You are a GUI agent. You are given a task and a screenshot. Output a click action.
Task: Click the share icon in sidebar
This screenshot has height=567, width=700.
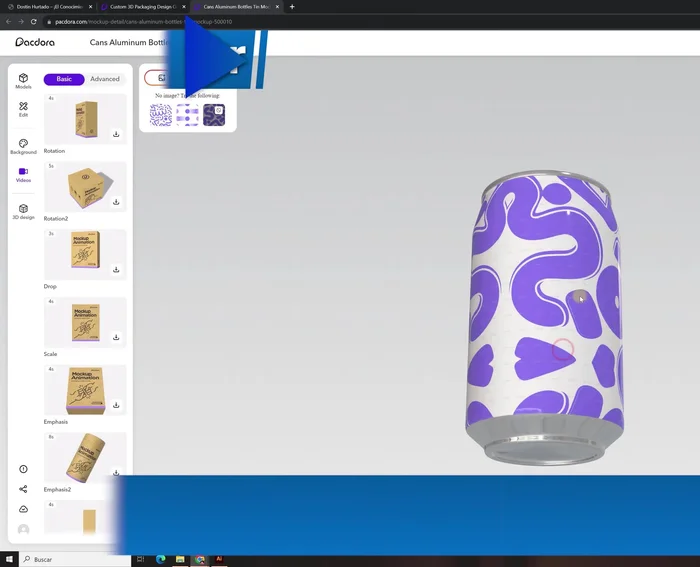pos(23,489)
